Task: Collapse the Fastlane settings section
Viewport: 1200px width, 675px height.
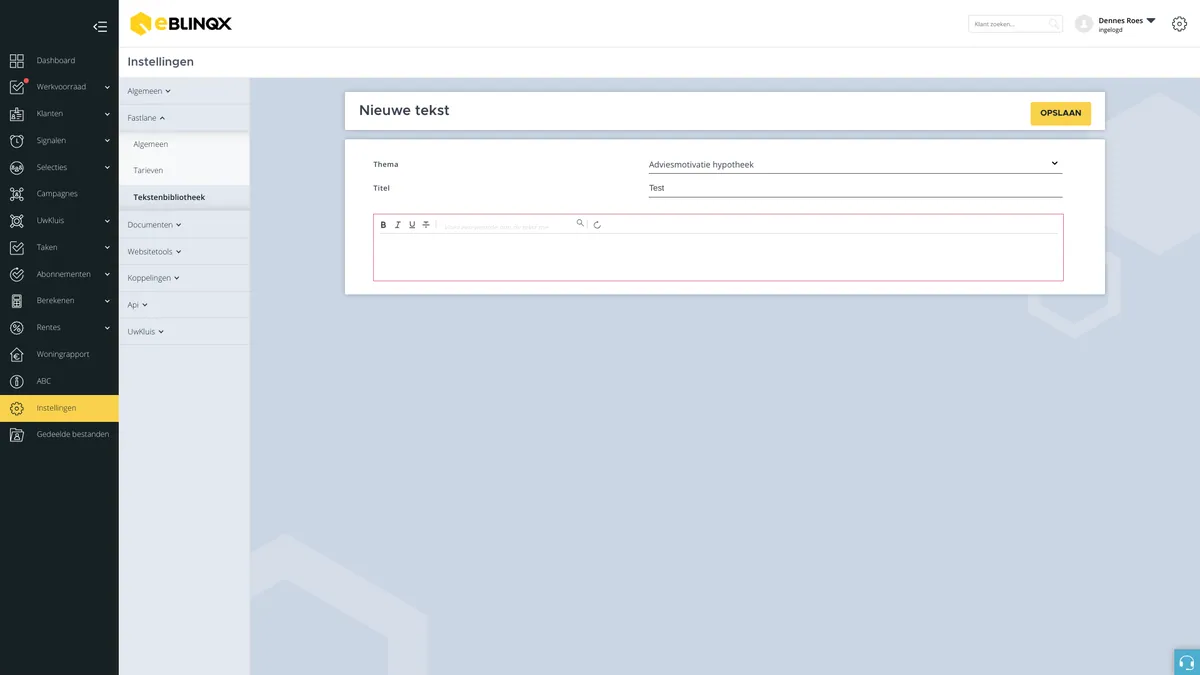Action: [x=146, y=118]
